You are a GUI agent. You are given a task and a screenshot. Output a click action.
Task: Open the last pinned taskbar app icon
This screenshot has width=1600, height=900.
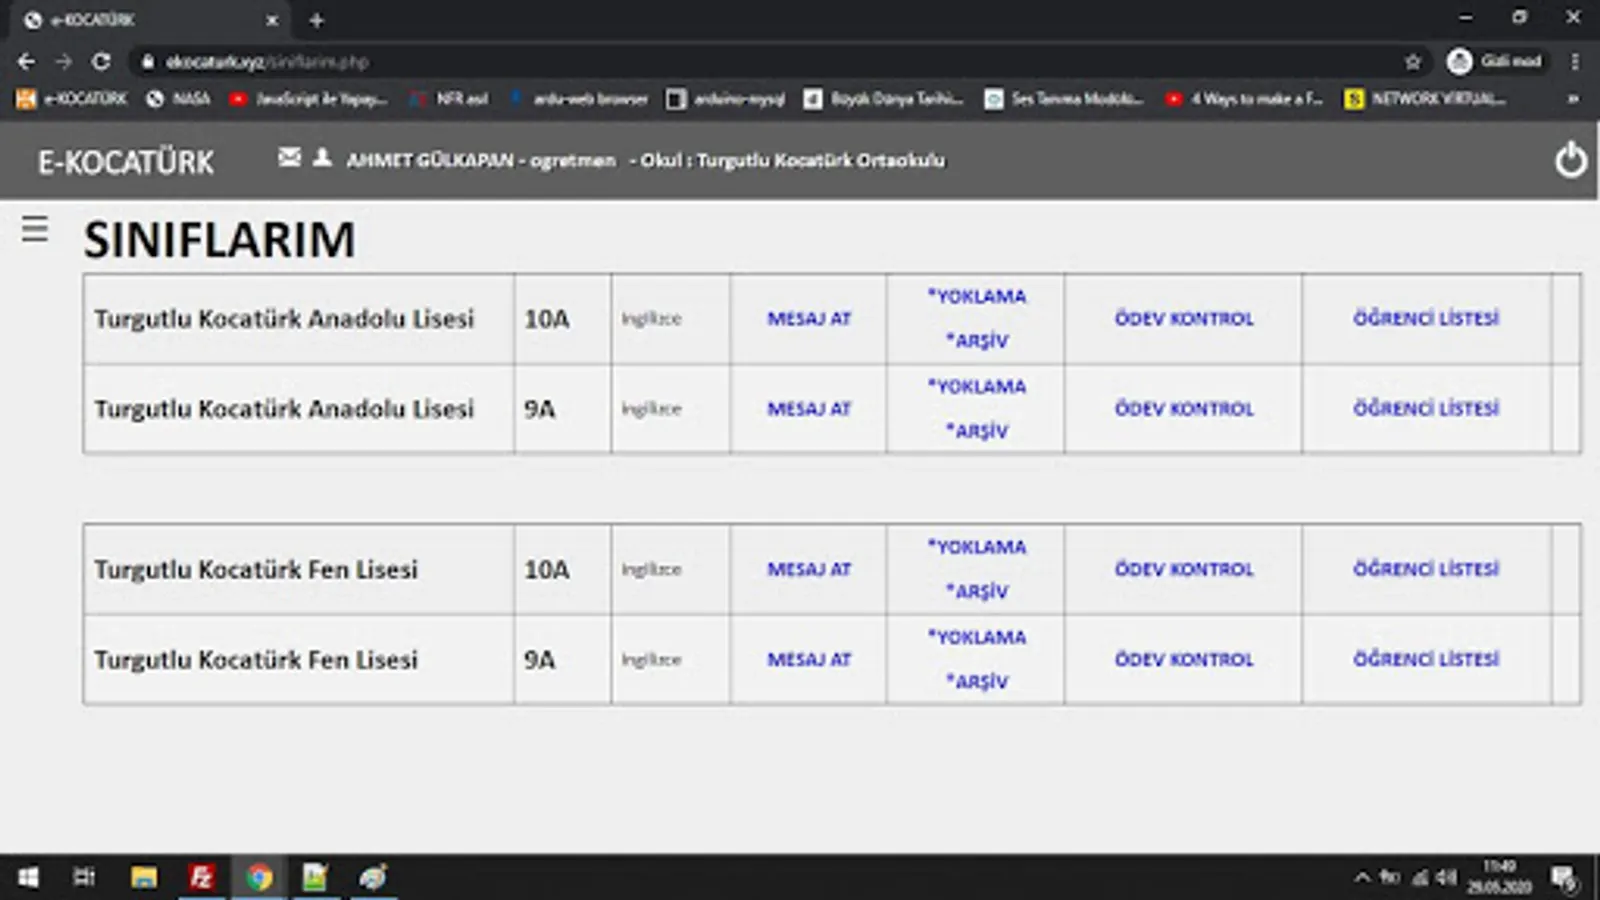[373, 878]
